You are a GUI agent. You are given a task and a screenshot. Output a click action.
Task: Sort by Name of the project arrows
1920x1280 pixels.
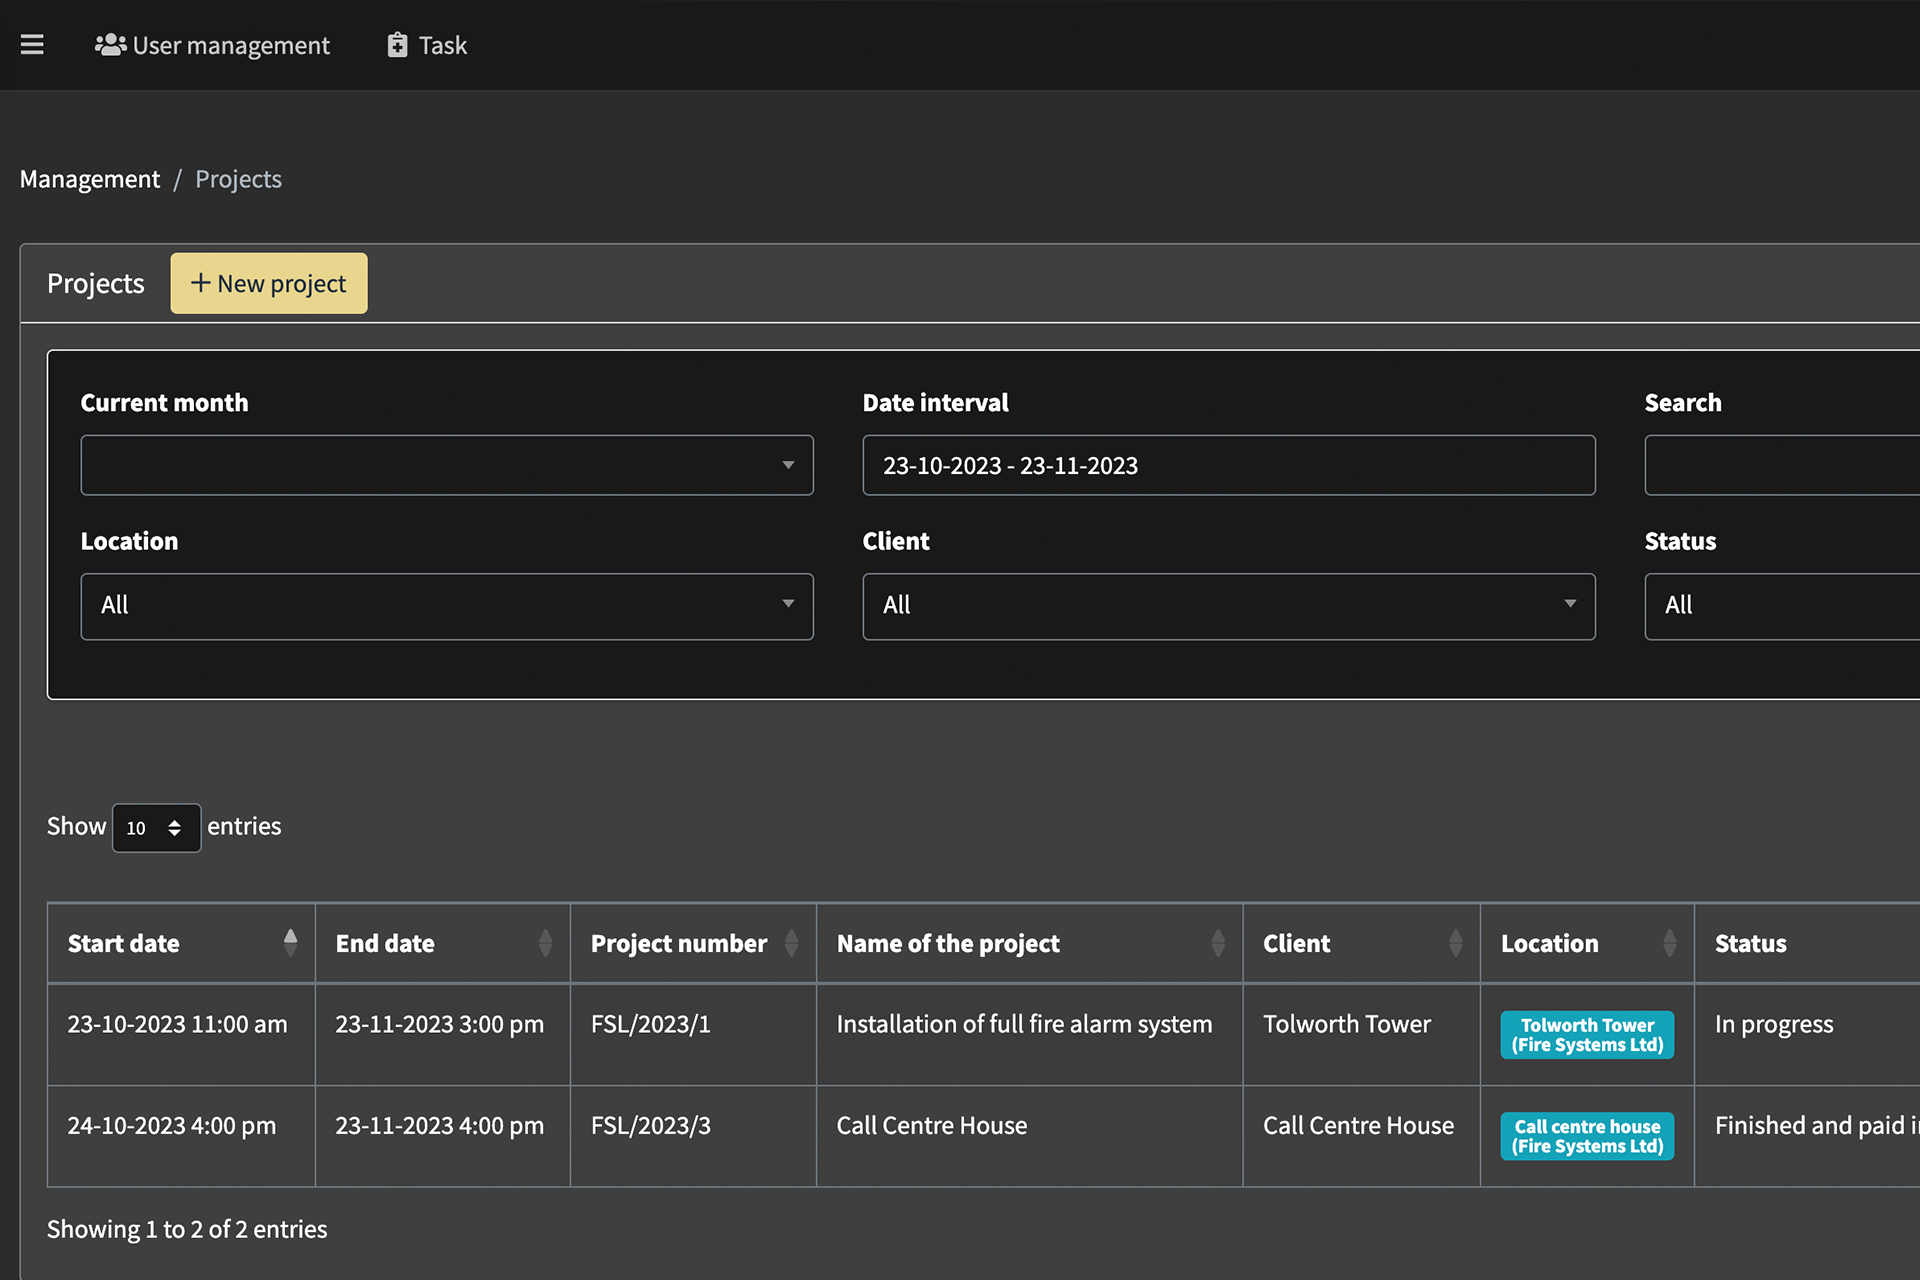[1217, 943]
